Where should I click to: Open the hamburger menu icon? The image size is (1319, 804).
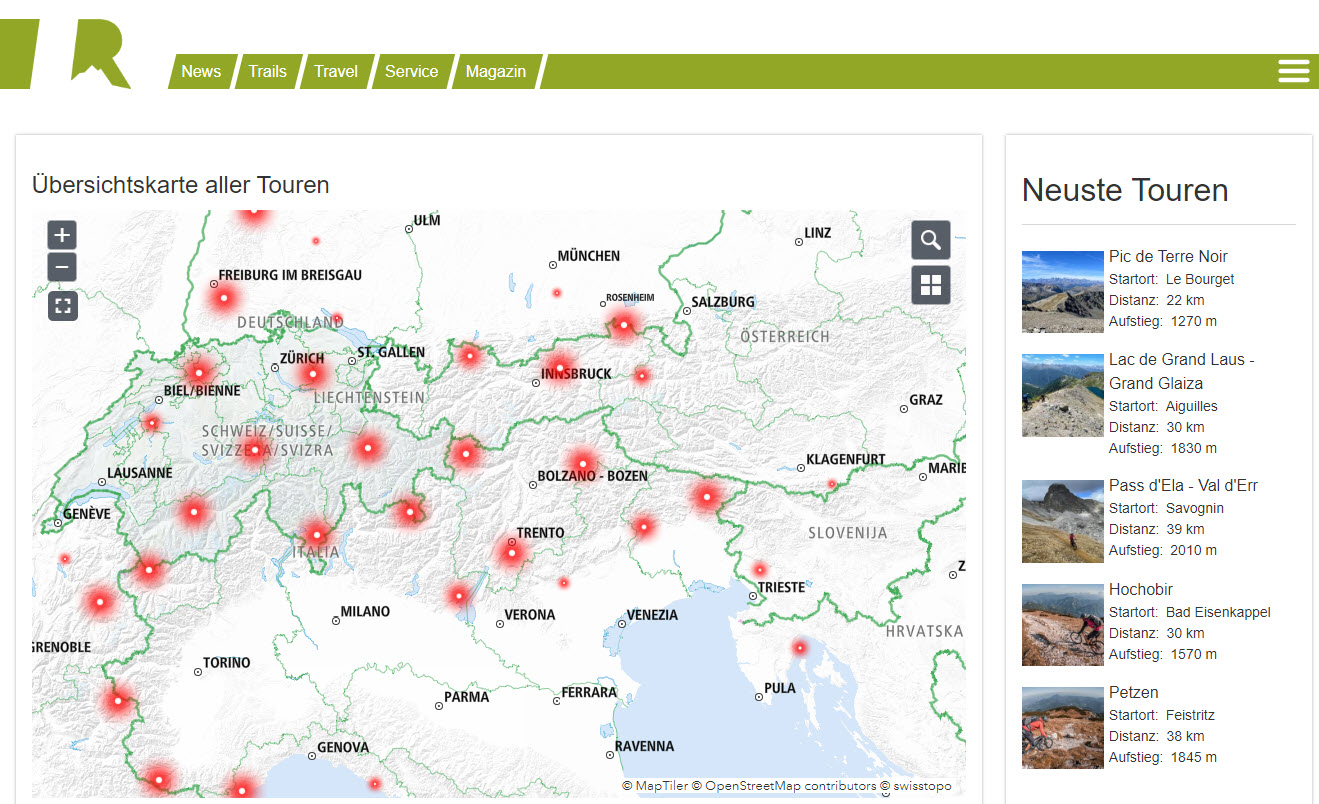coord(1293,71)
